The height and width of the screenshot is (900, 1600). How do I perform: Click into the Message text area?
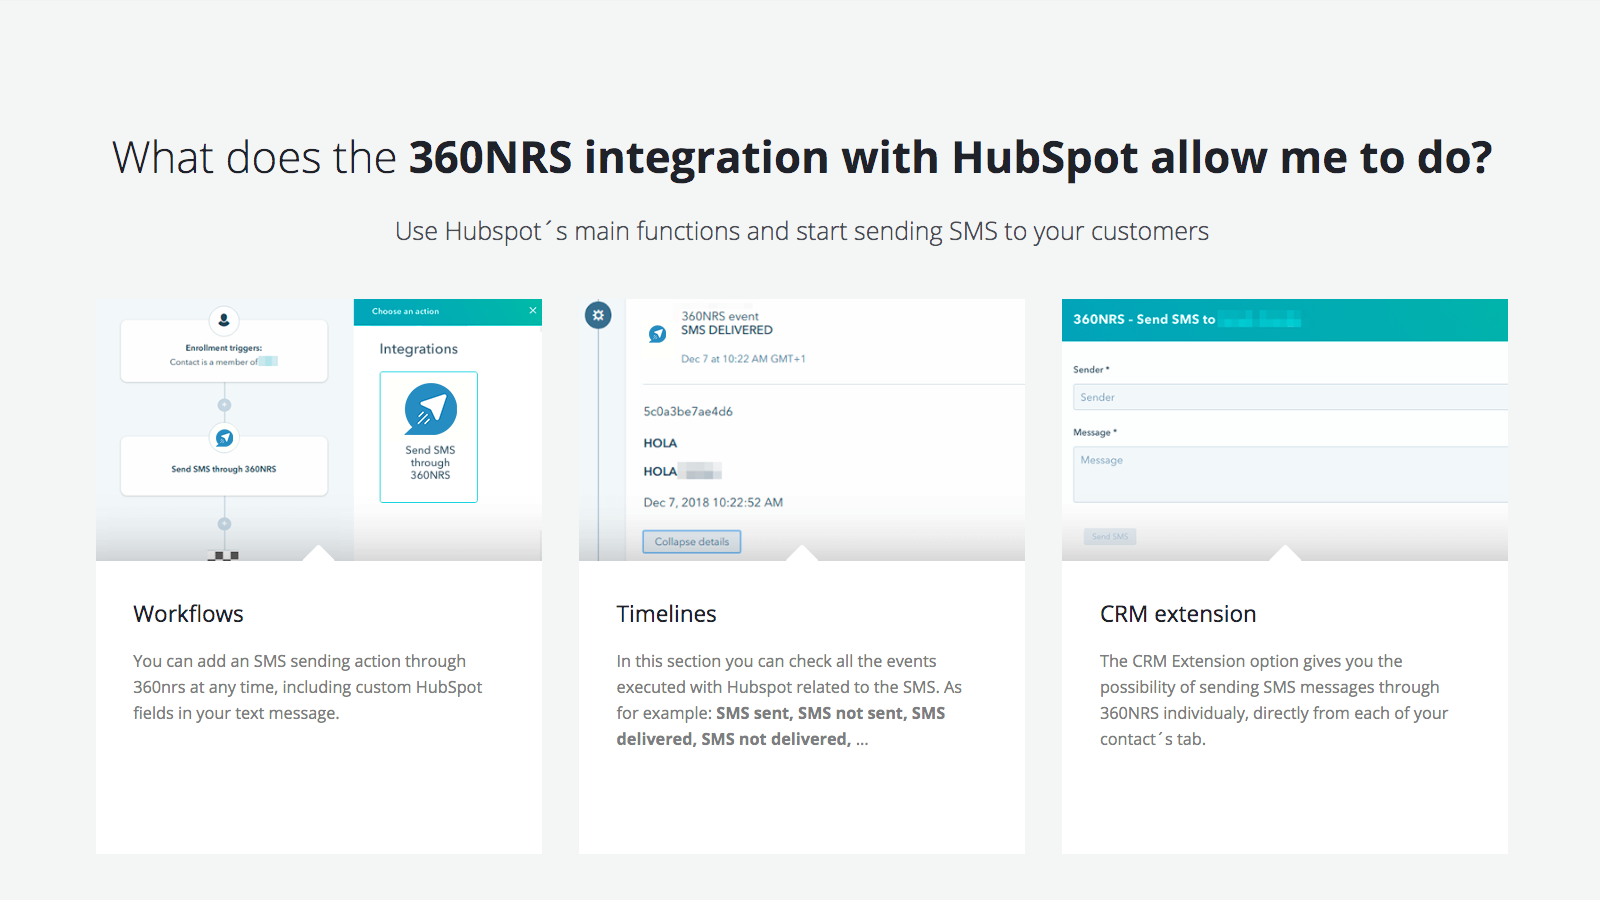coord(1290,474)
